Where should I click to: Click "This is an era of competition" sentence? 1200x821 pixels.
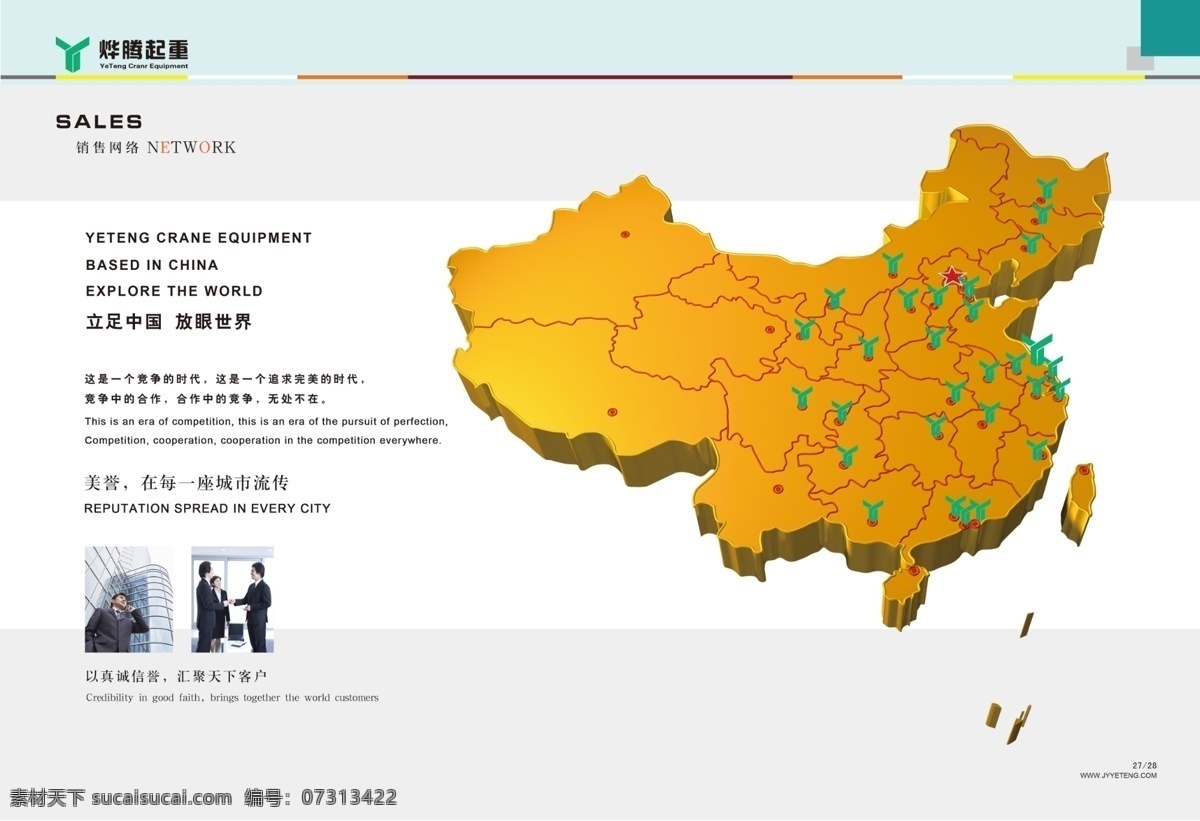[267, 422]
